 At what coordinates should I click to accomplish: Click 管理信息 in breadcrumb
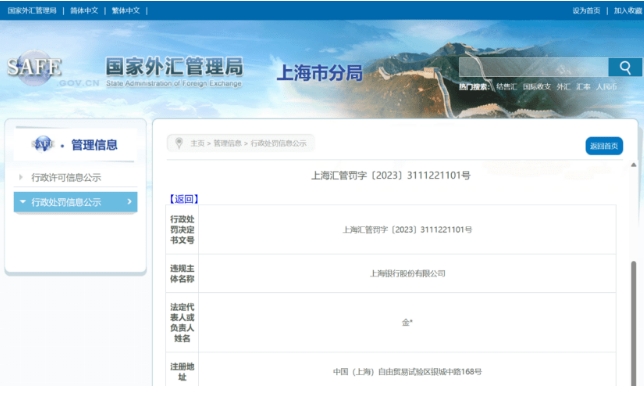click(228, 143)
